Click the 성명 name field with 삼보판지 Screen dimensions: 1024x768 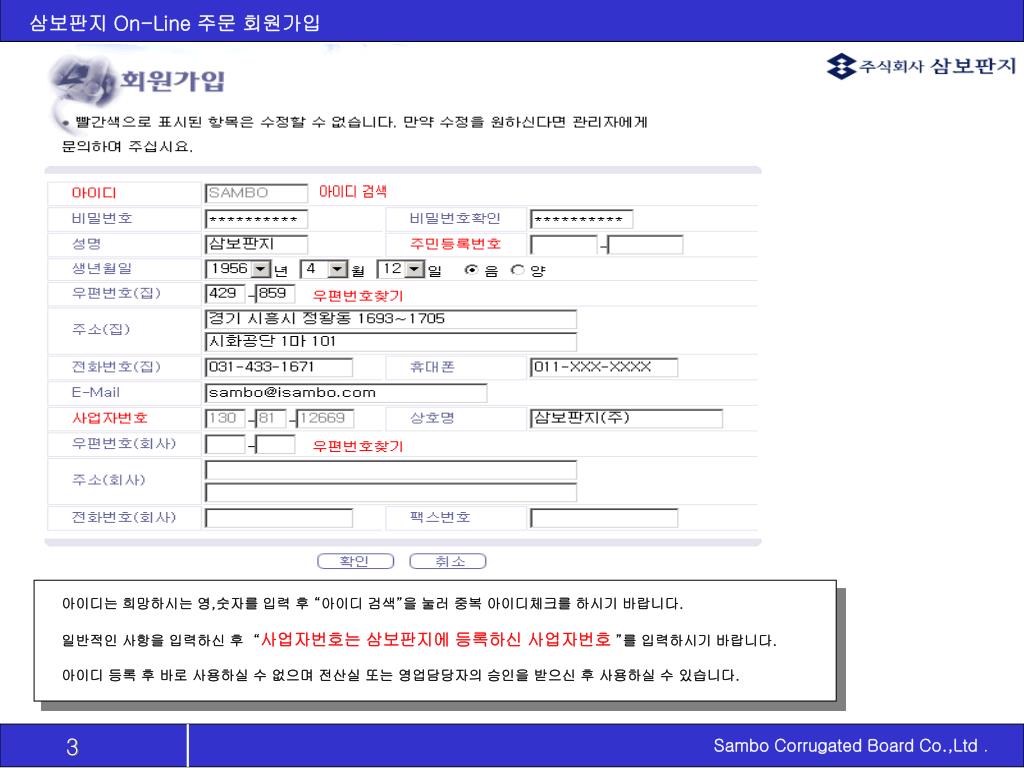pos(256,244)
